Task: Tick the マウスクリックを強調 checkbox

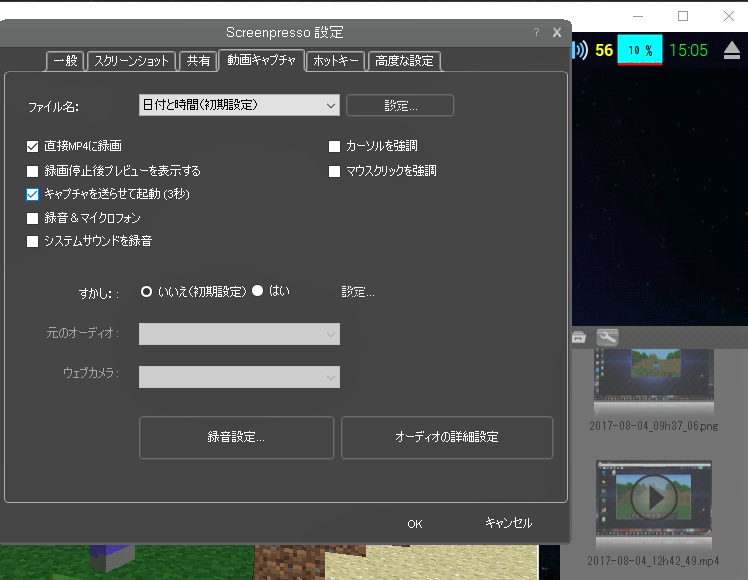Action: click(x=334, y=171)
